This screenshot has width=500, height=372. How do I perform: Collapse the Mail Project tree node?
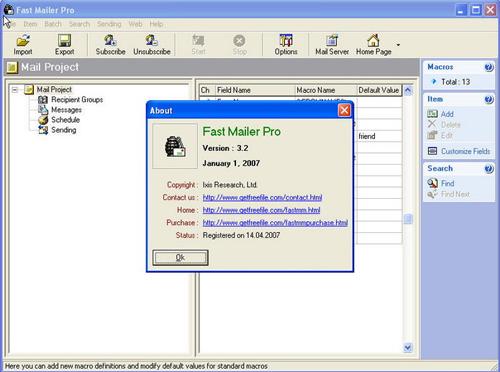(x=15, y=90)
